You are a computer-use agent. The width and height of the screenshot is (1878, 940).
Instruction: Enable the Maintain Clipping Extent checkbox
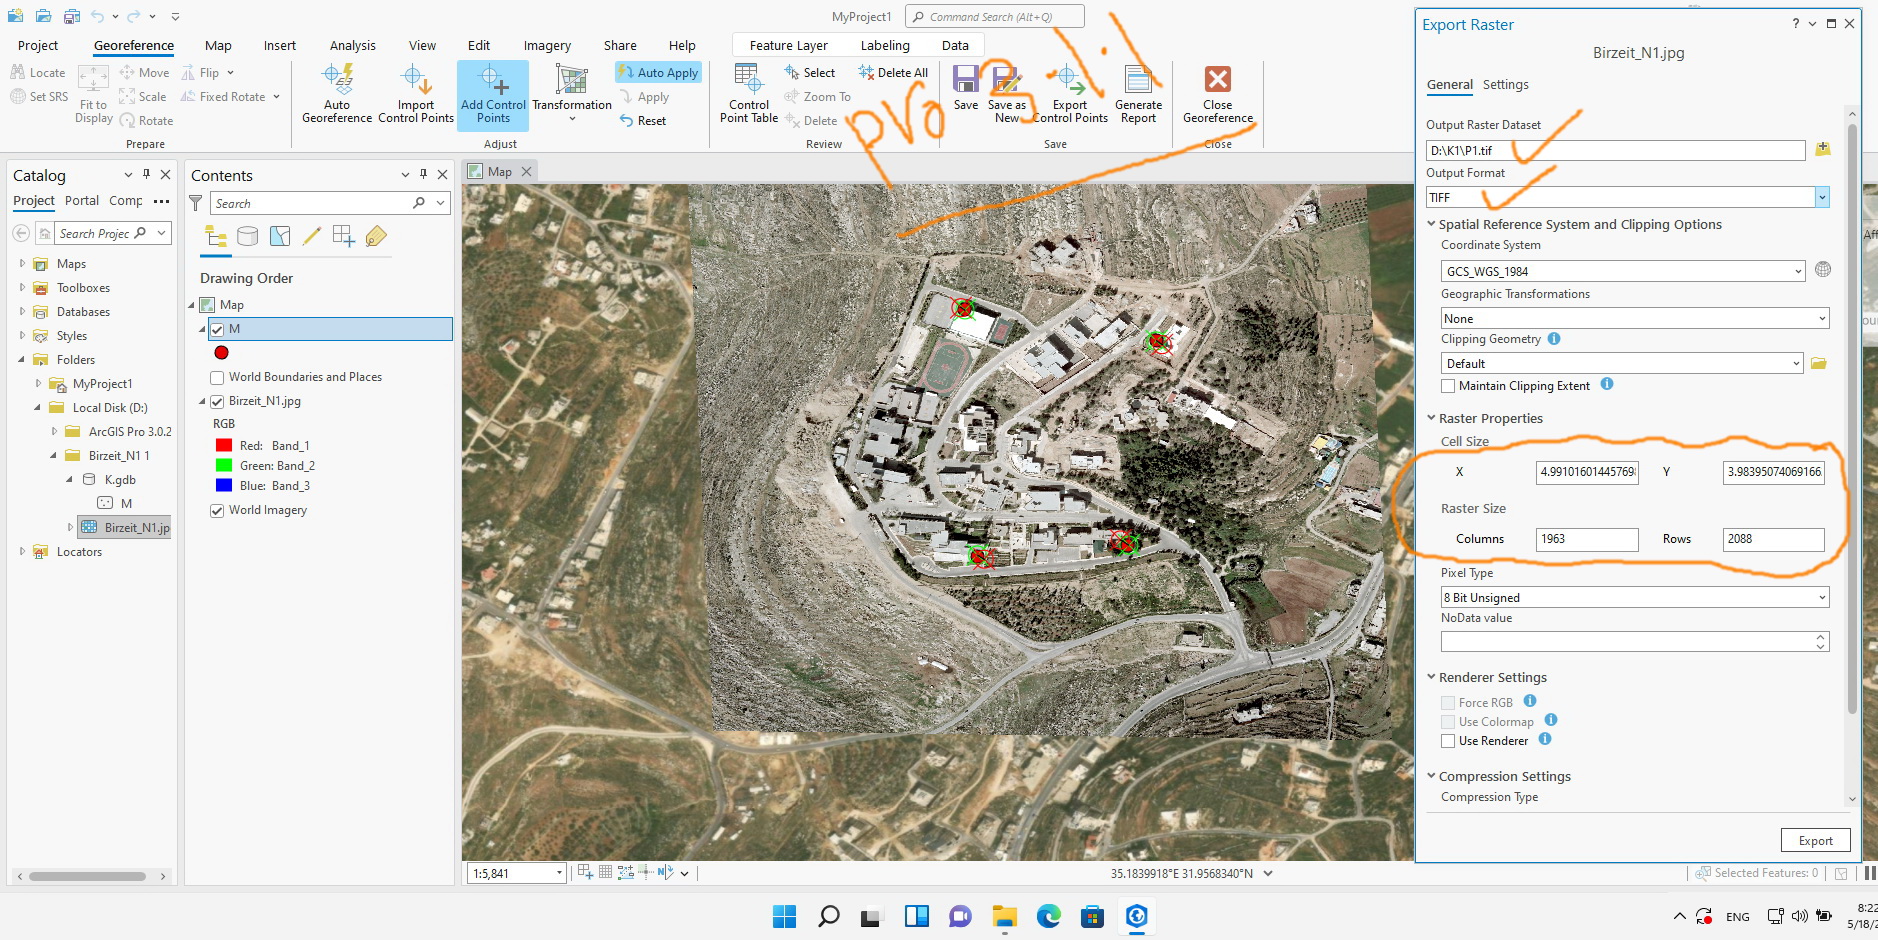[1447, 385]
